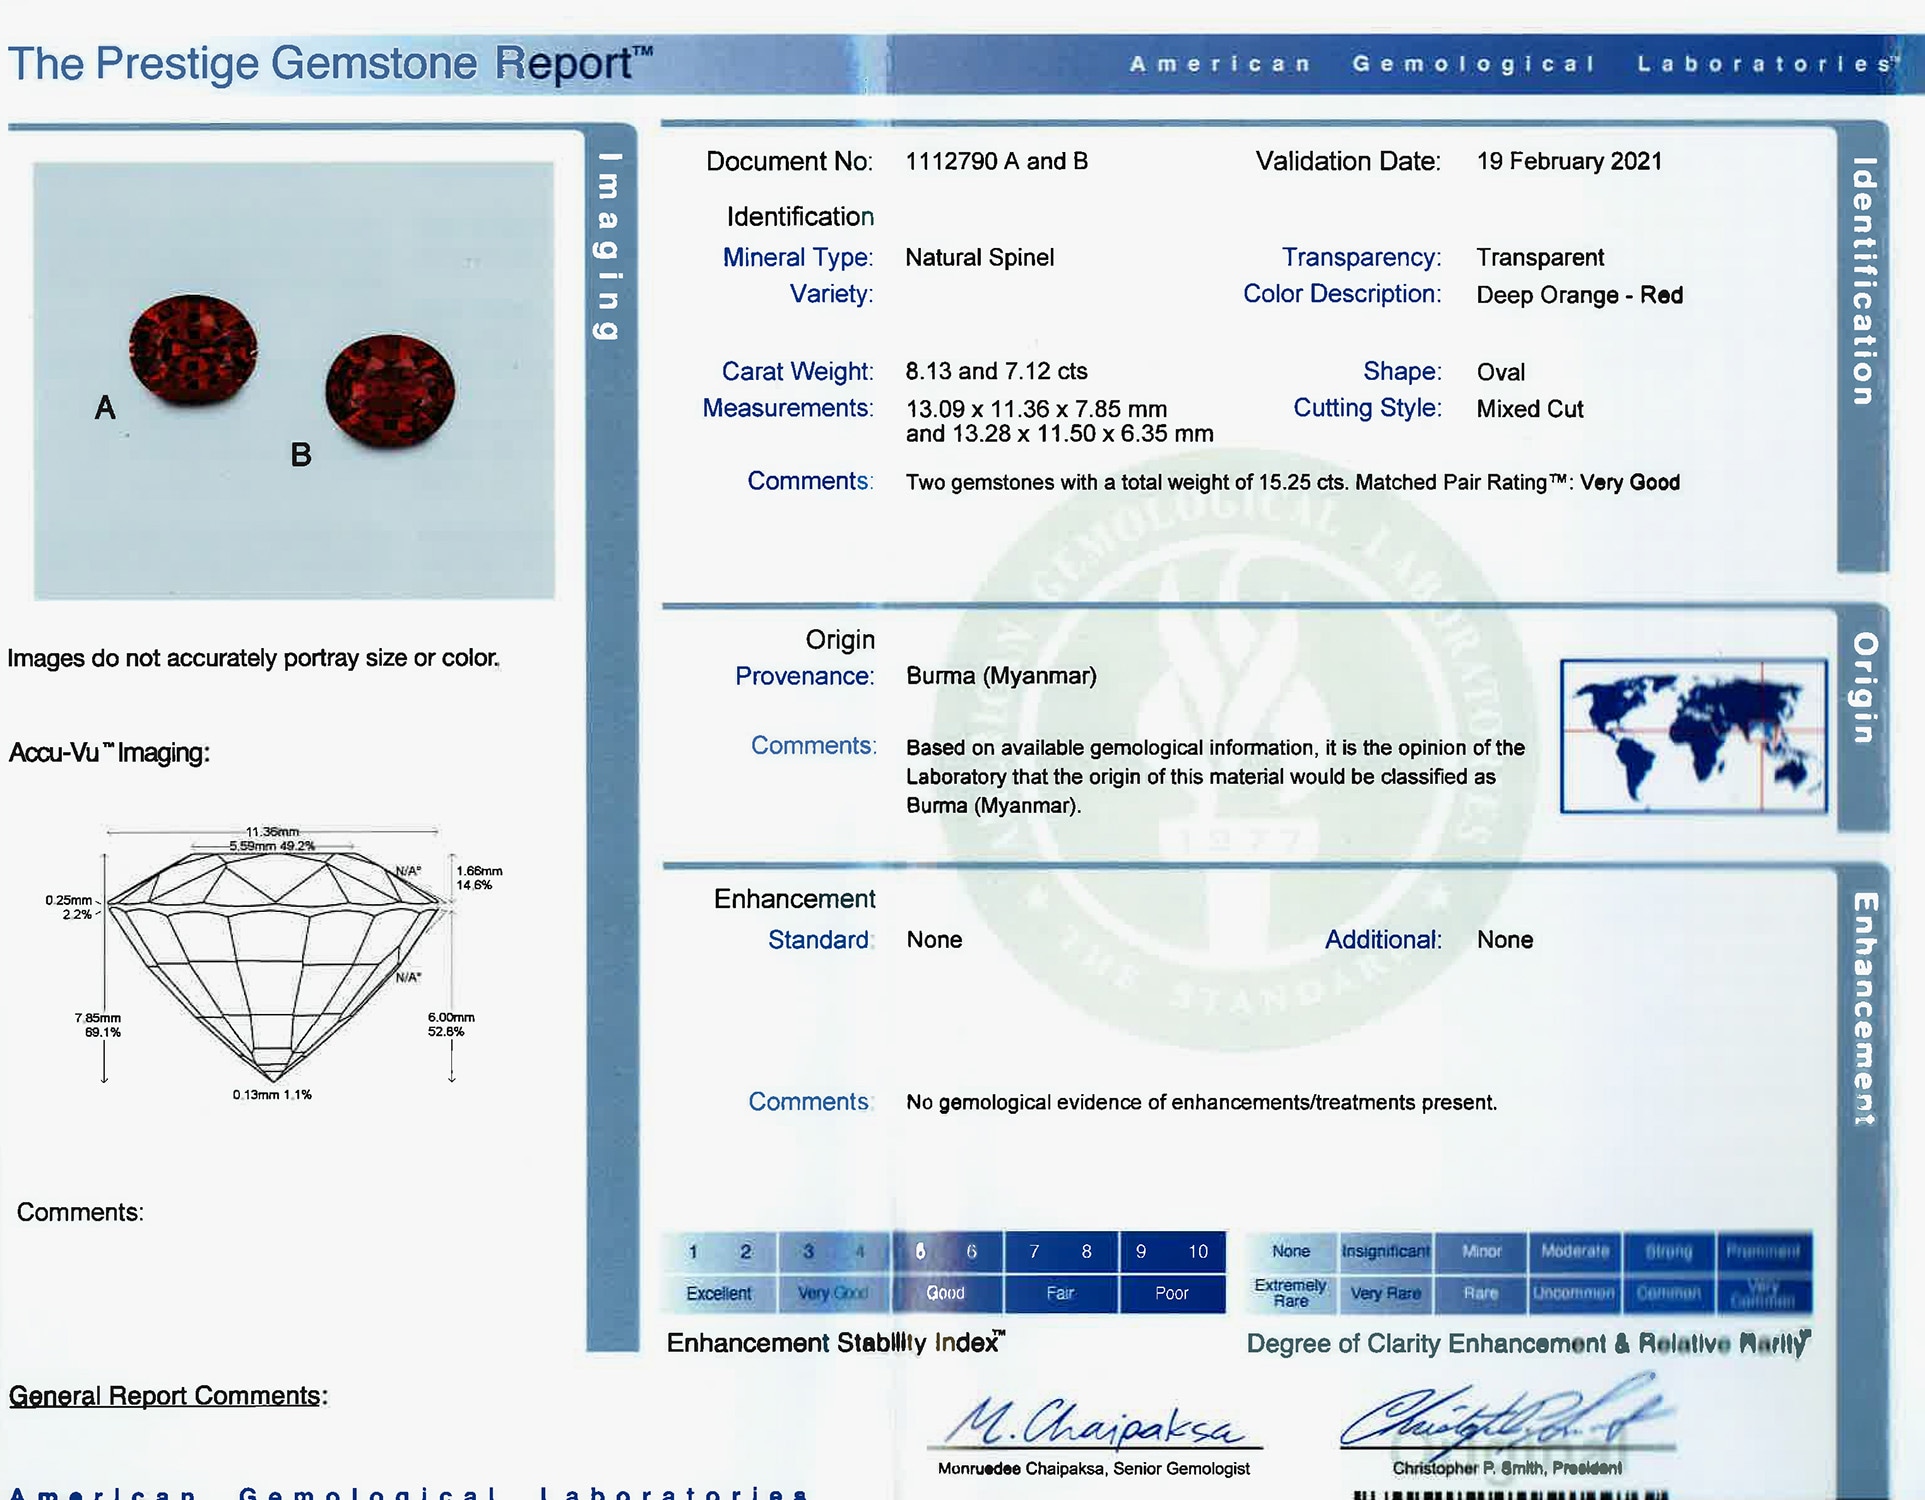Screen dimensions: 1925x1500
Task: Click the General Report Comments heading
Action: (168, 1395)
